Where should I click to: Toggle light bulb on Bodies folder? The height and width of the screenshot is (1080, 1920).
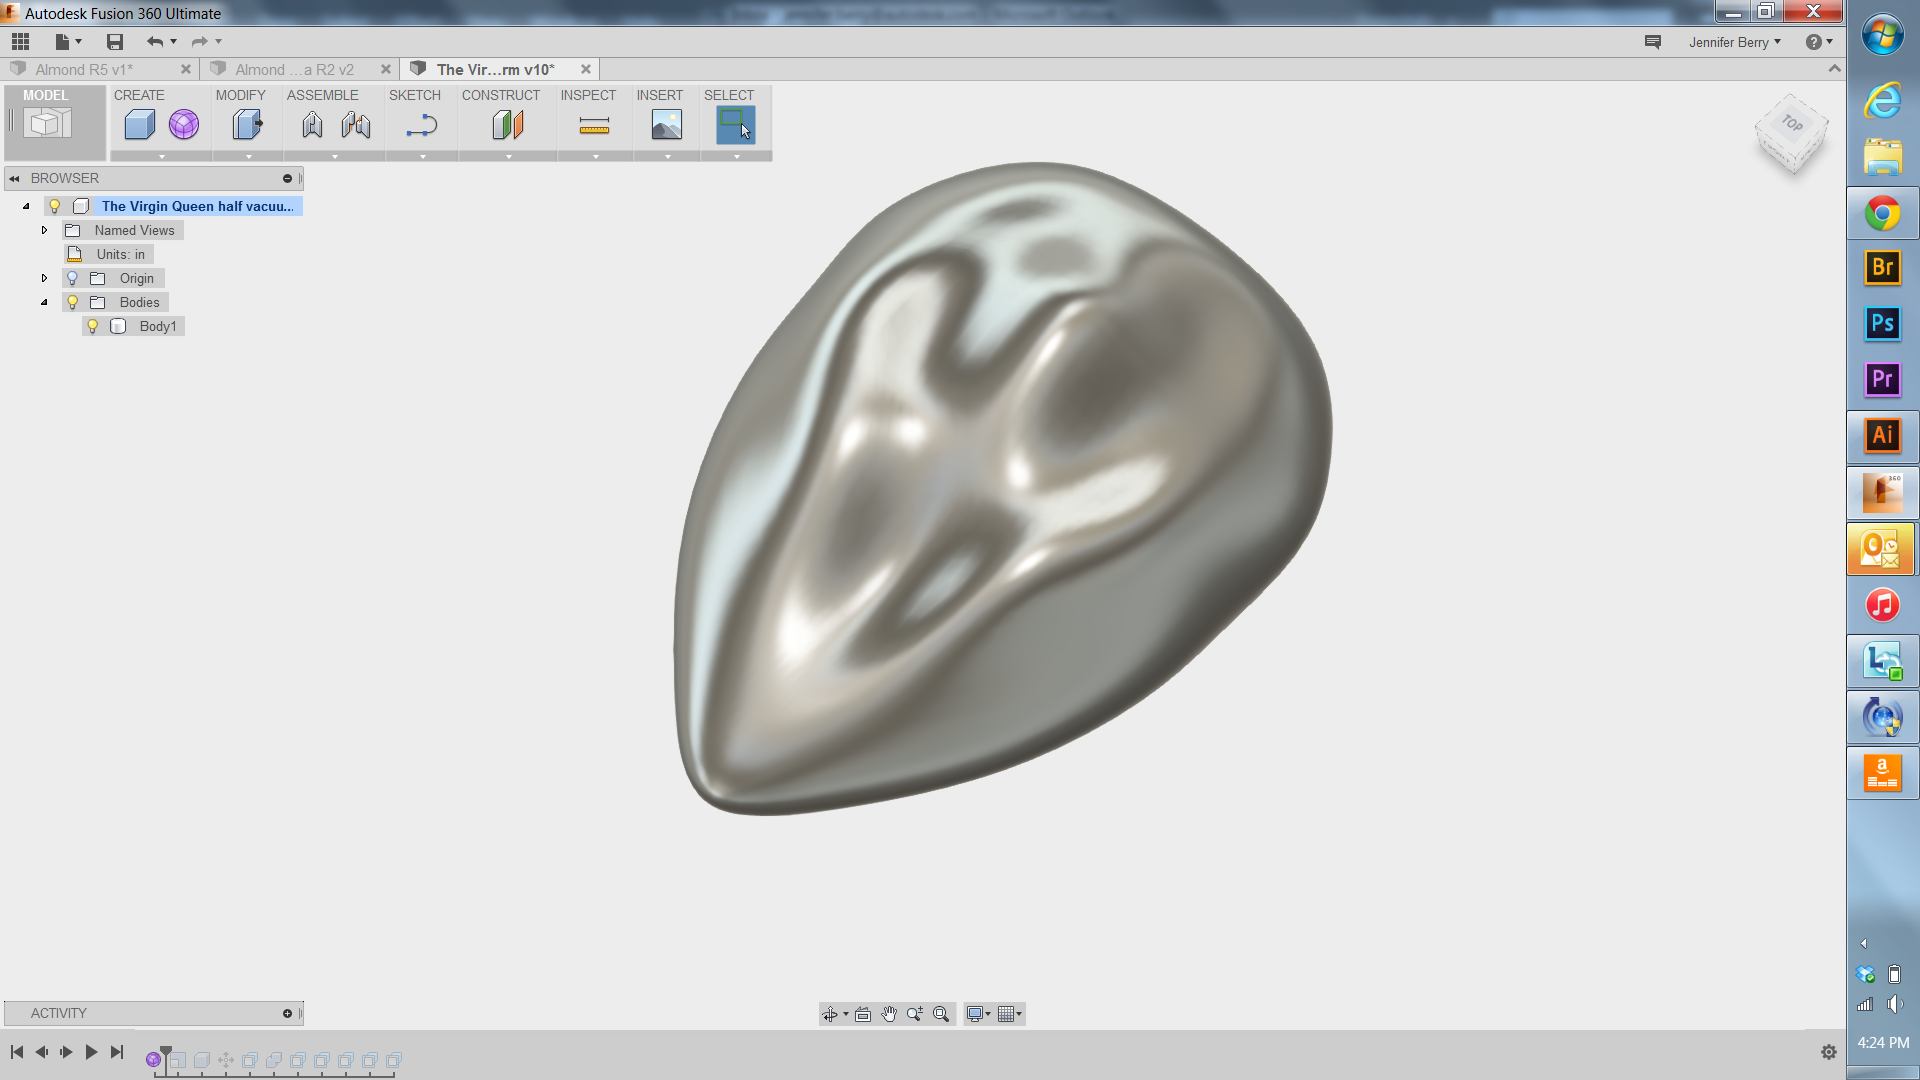(x=73, y=301)
